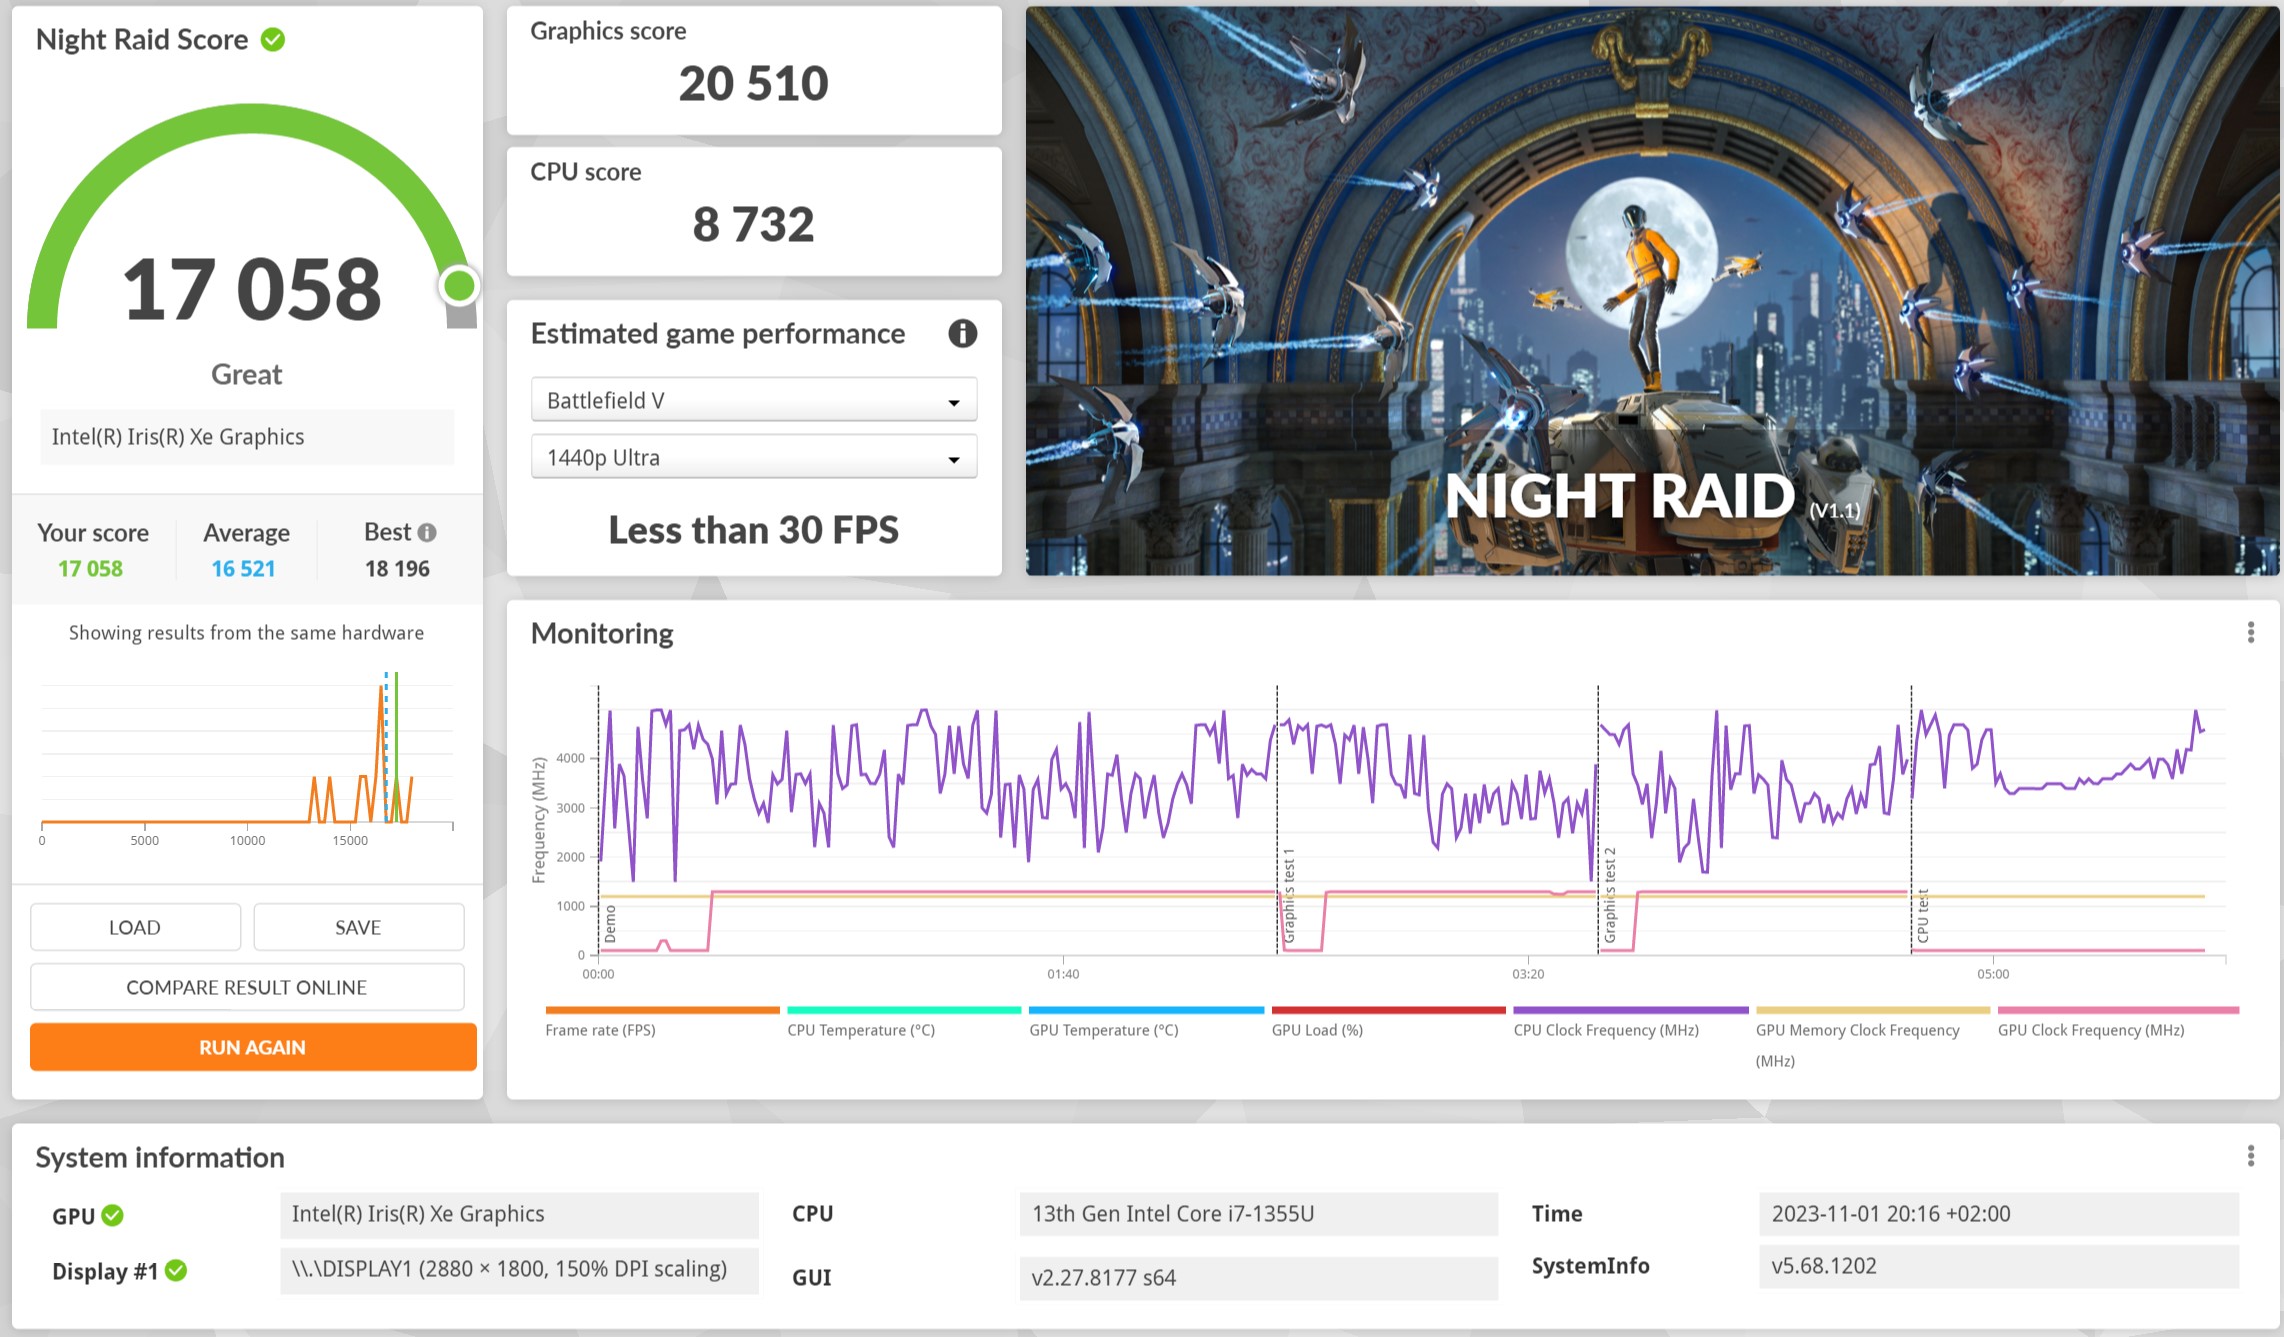Click the Best score 18 196

(397, 568)
